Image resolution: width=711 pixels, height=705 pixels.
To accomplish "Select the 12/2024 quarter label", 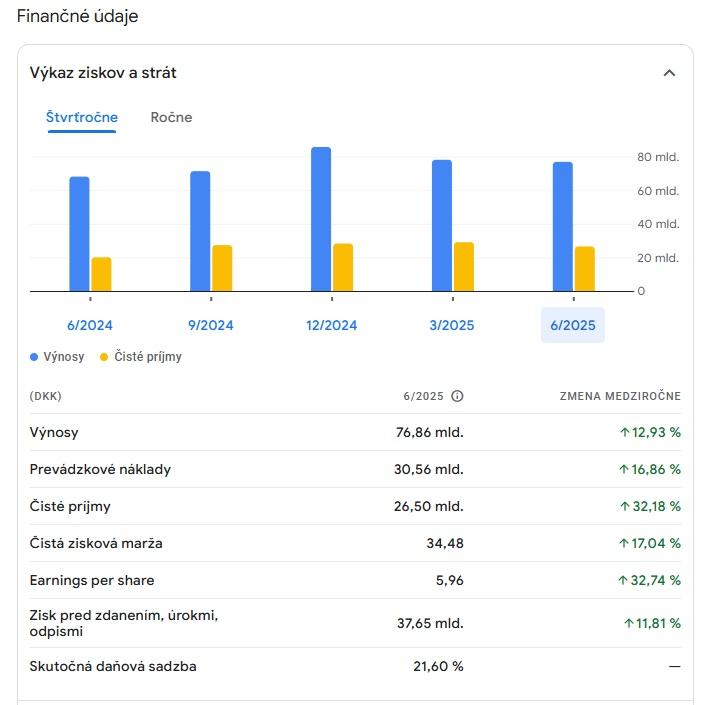I will tap(332, 325).
